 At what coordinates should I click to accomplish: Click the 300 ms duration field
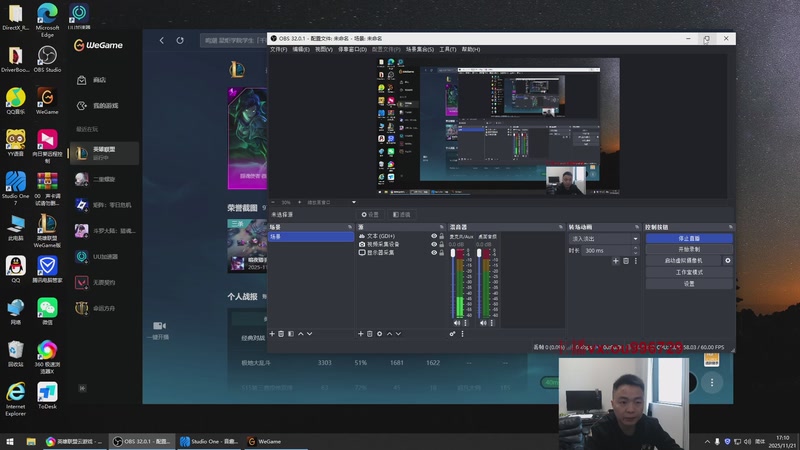point(606,251)
